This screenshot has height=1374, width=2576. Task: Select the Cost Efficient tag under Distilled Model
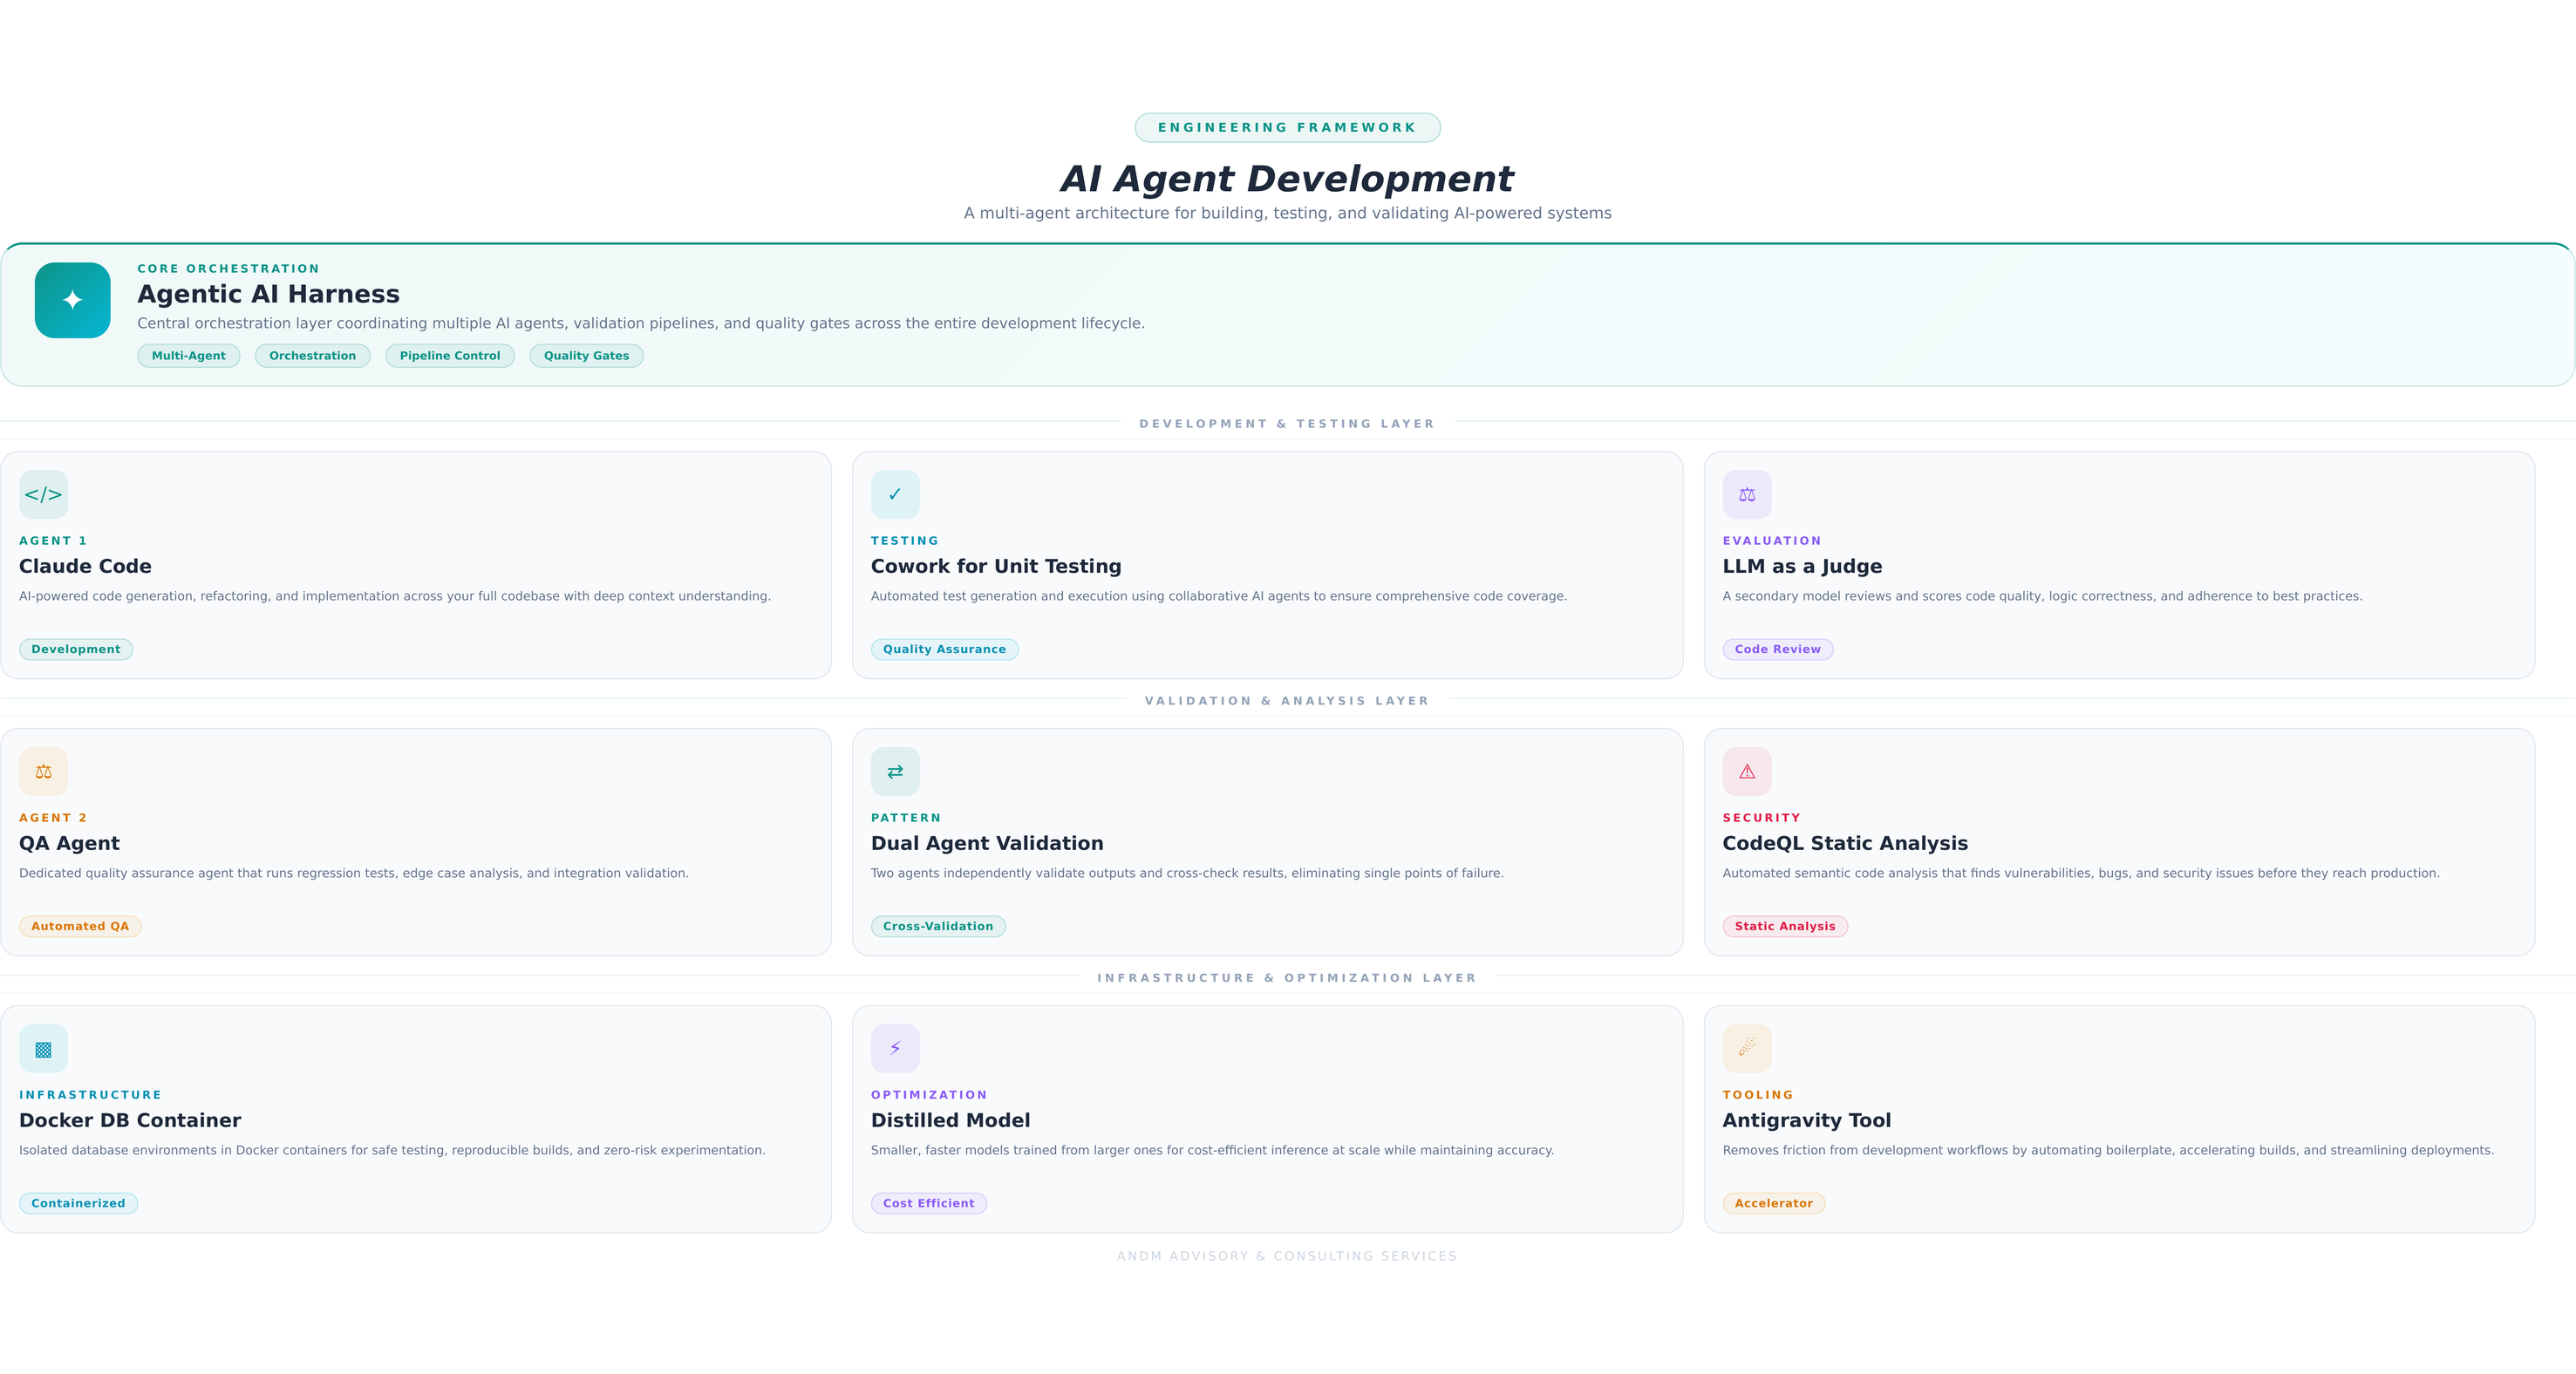point(928,1203)
